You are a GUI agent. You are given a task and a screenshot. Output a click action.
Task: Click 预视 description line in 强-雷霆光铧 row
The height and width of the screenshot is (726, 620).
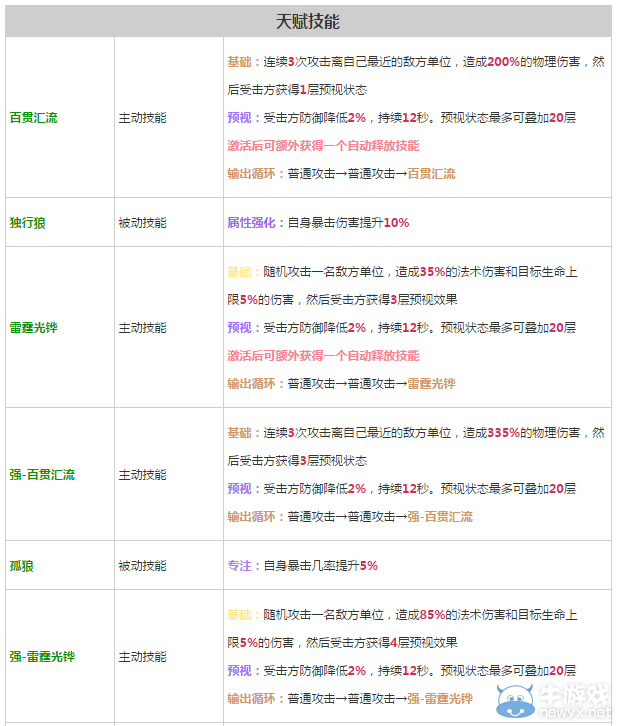point(401,670)
